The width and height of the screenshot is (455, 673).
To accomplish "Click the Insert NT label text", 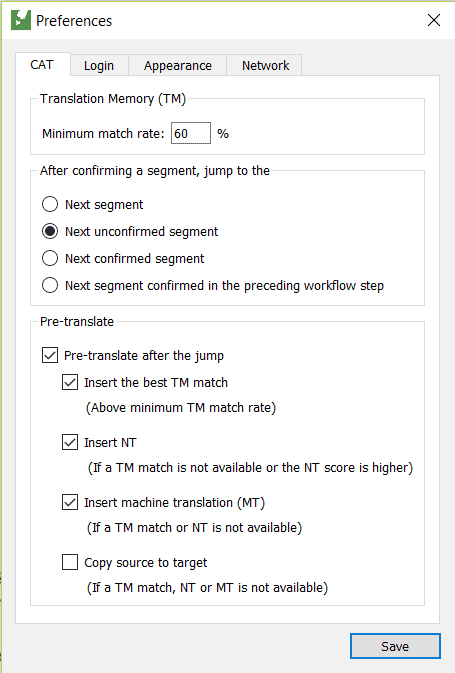I will tap(110, 443).
